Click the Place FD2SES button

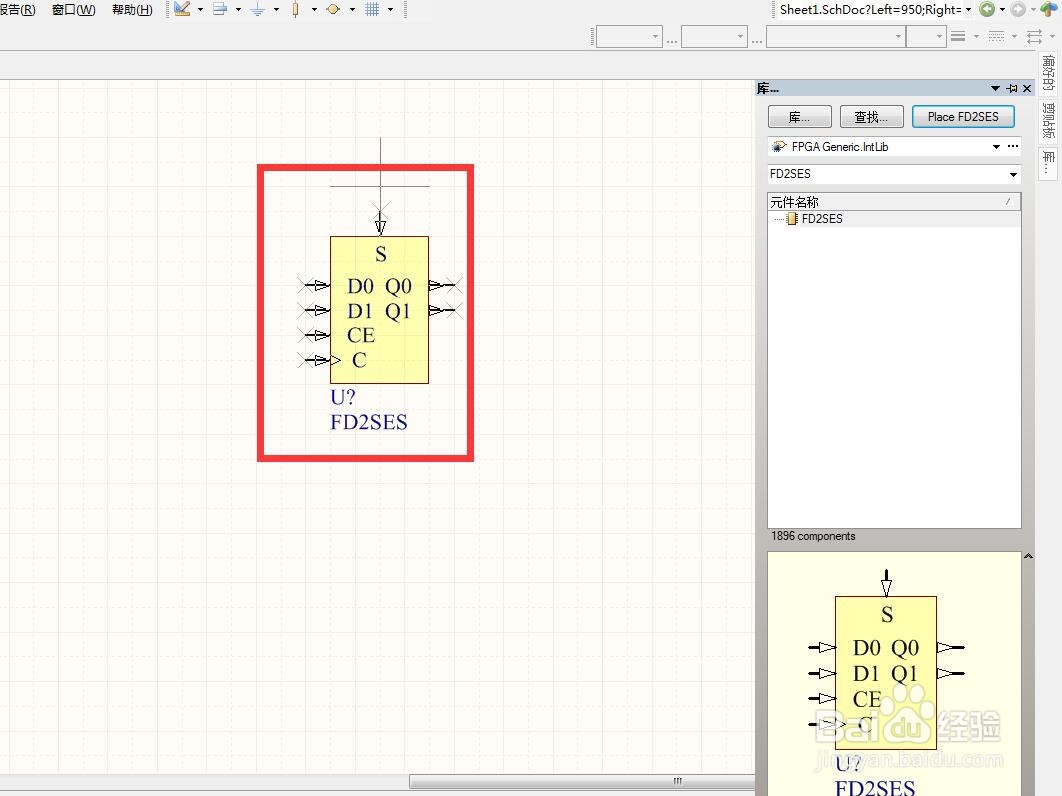[963, 117]
